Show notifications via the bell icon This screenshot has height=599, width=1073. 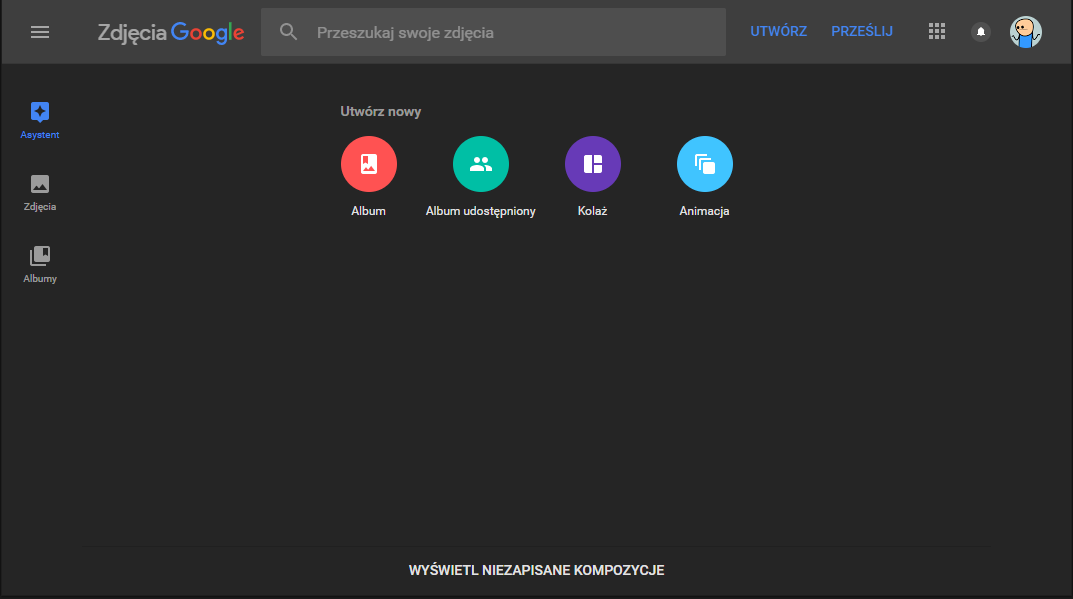coord(981,32)
